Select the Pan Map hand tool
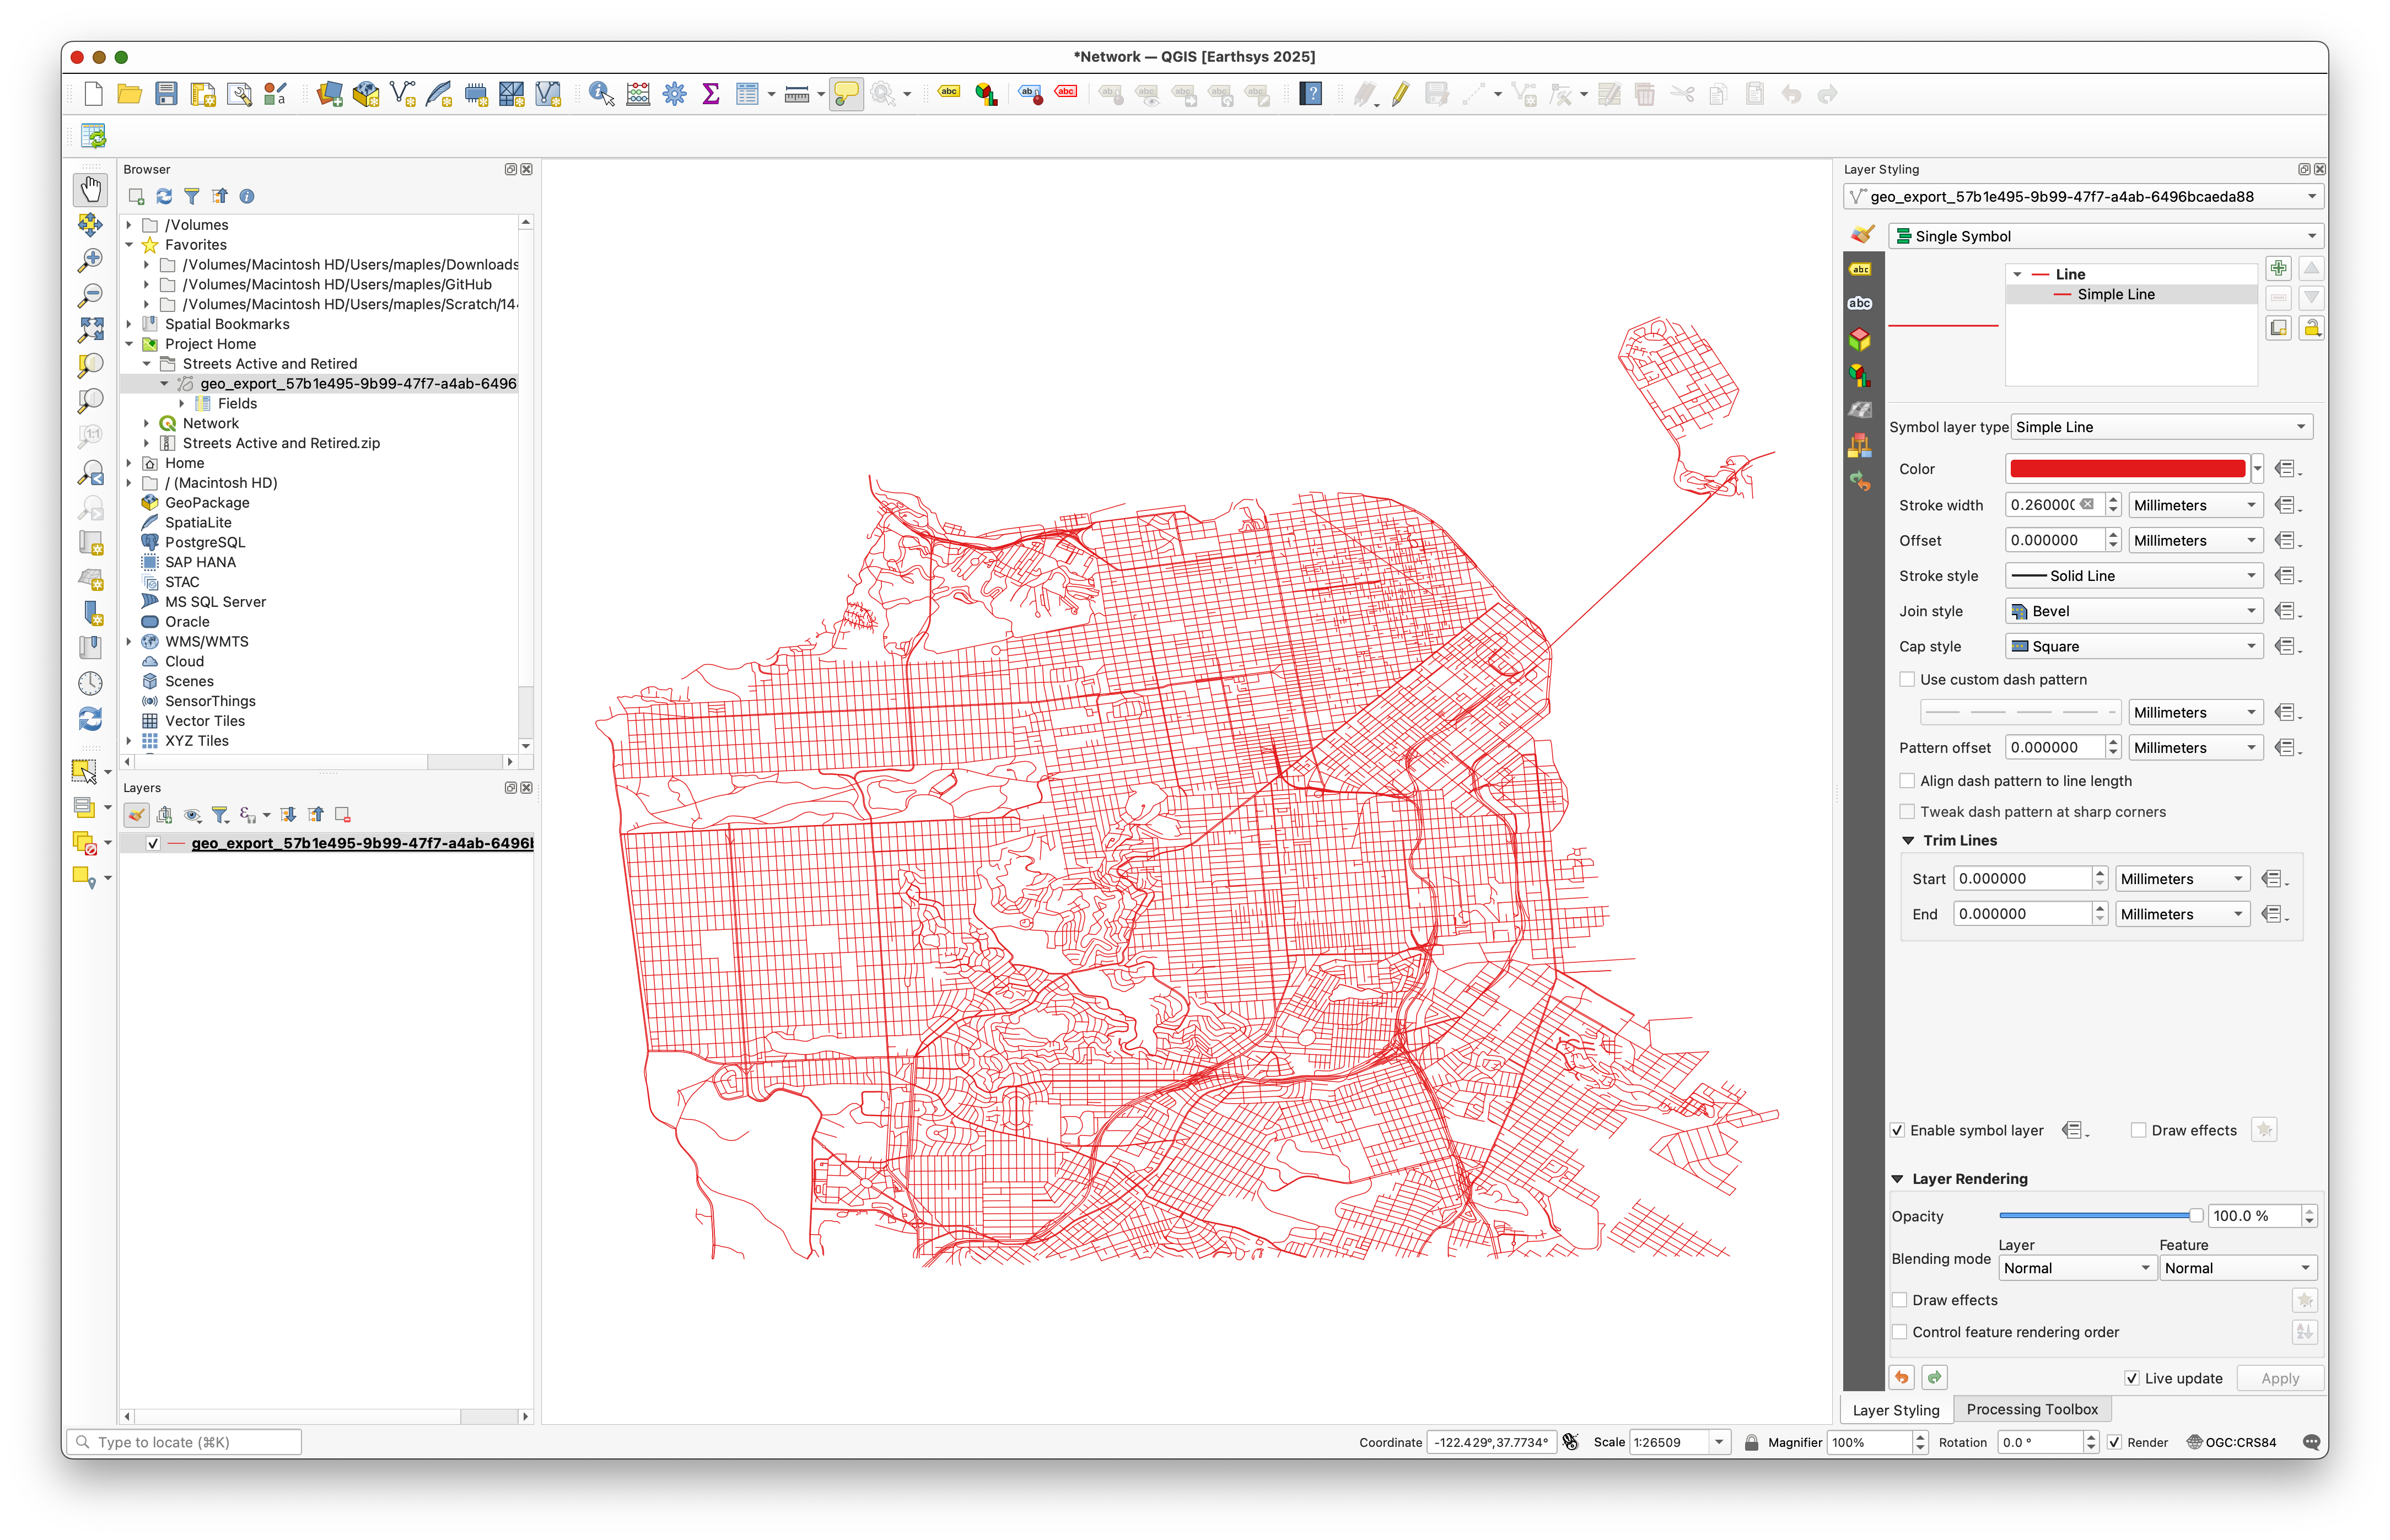2390x1540 pixels. coord(90,189)
